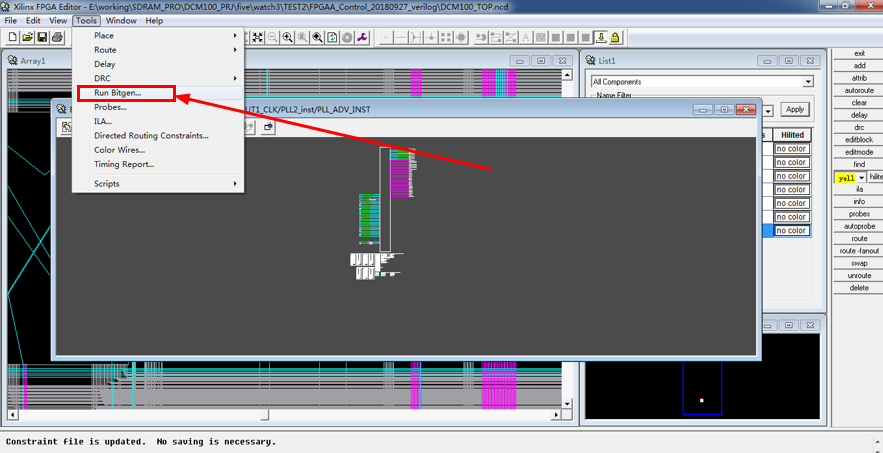The height and width of the screenshot is (453, 883).
Task: Click the greyed letter A text icon
Action: [526, 38]
